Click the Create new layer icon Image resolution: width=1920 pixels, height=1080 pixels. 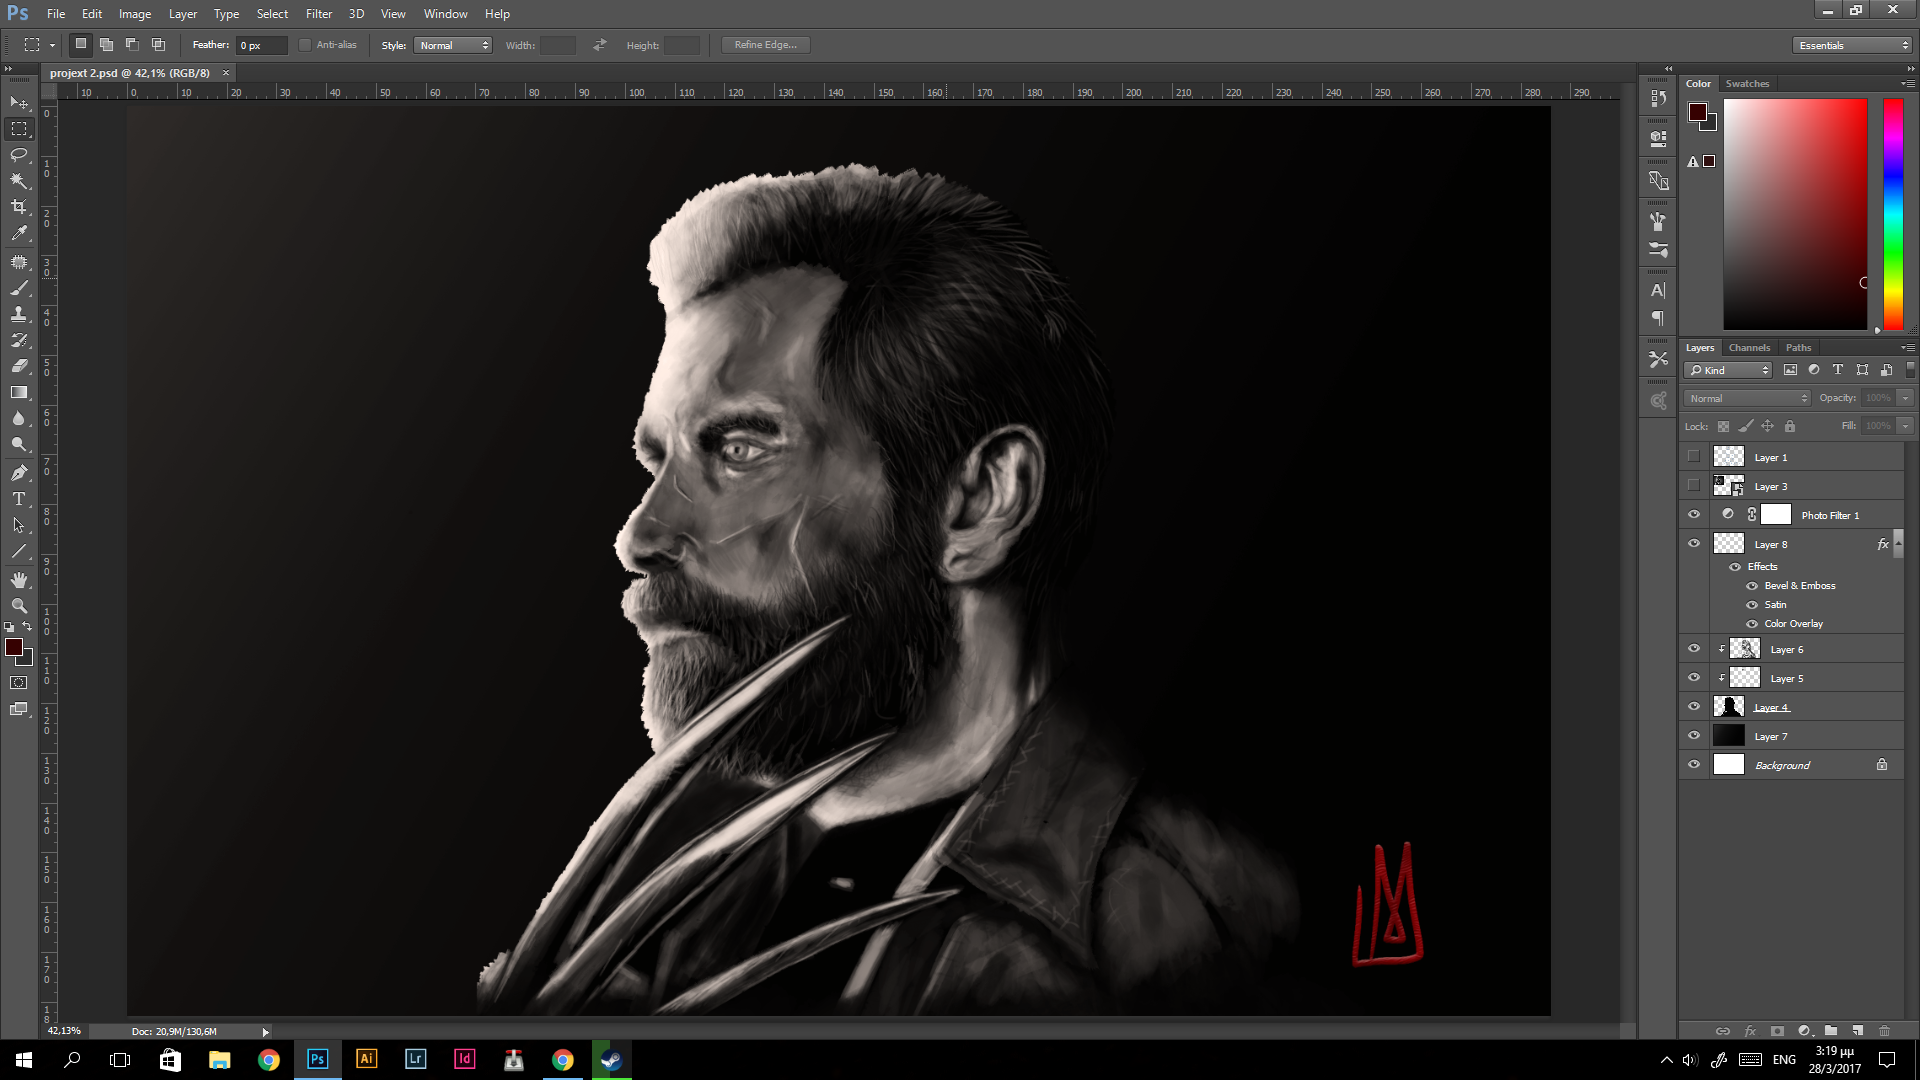pyautogui.click(x=1857, y=1031)
